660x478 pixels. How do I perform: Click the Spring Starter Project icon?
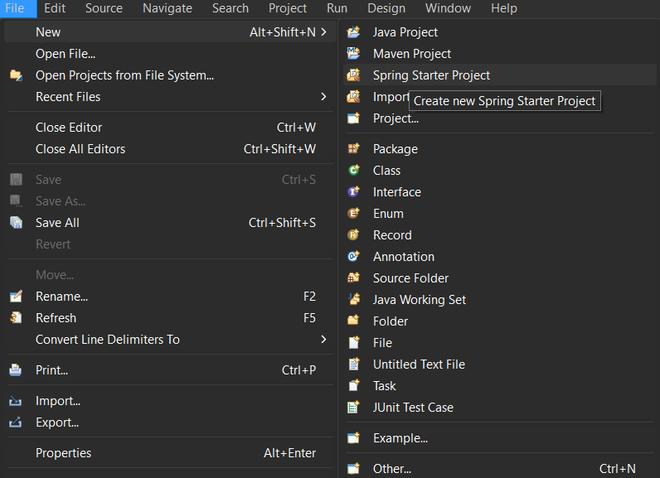[353, 75]
